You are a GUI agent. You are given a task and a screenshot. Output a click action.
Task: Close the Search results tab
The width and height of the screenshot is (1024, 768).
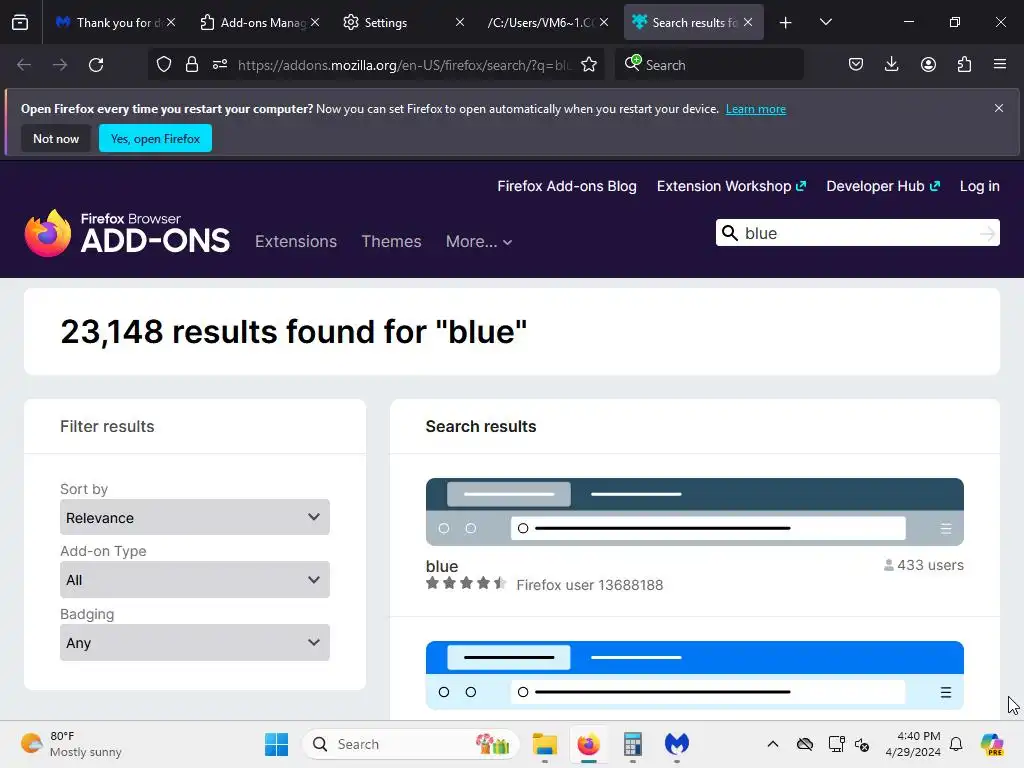pyautogui.click(x=748, y=22)
